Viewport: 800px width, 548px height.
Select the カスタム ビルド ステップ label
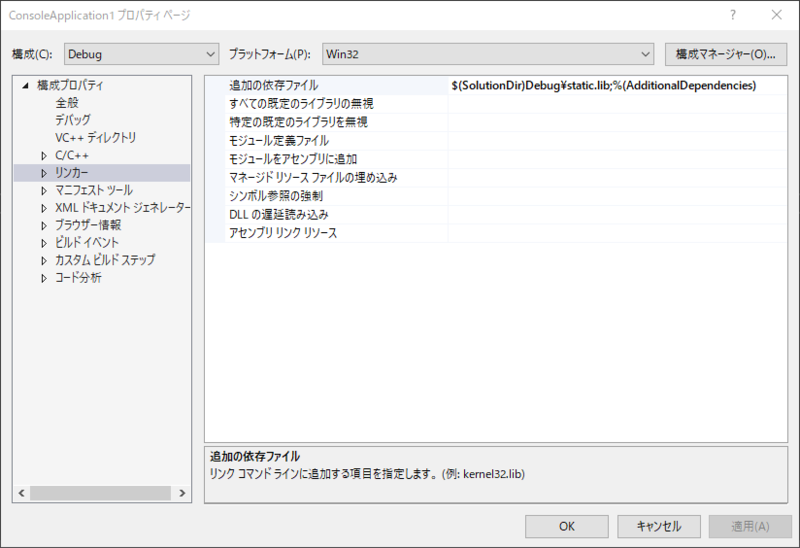pos(105,260)
